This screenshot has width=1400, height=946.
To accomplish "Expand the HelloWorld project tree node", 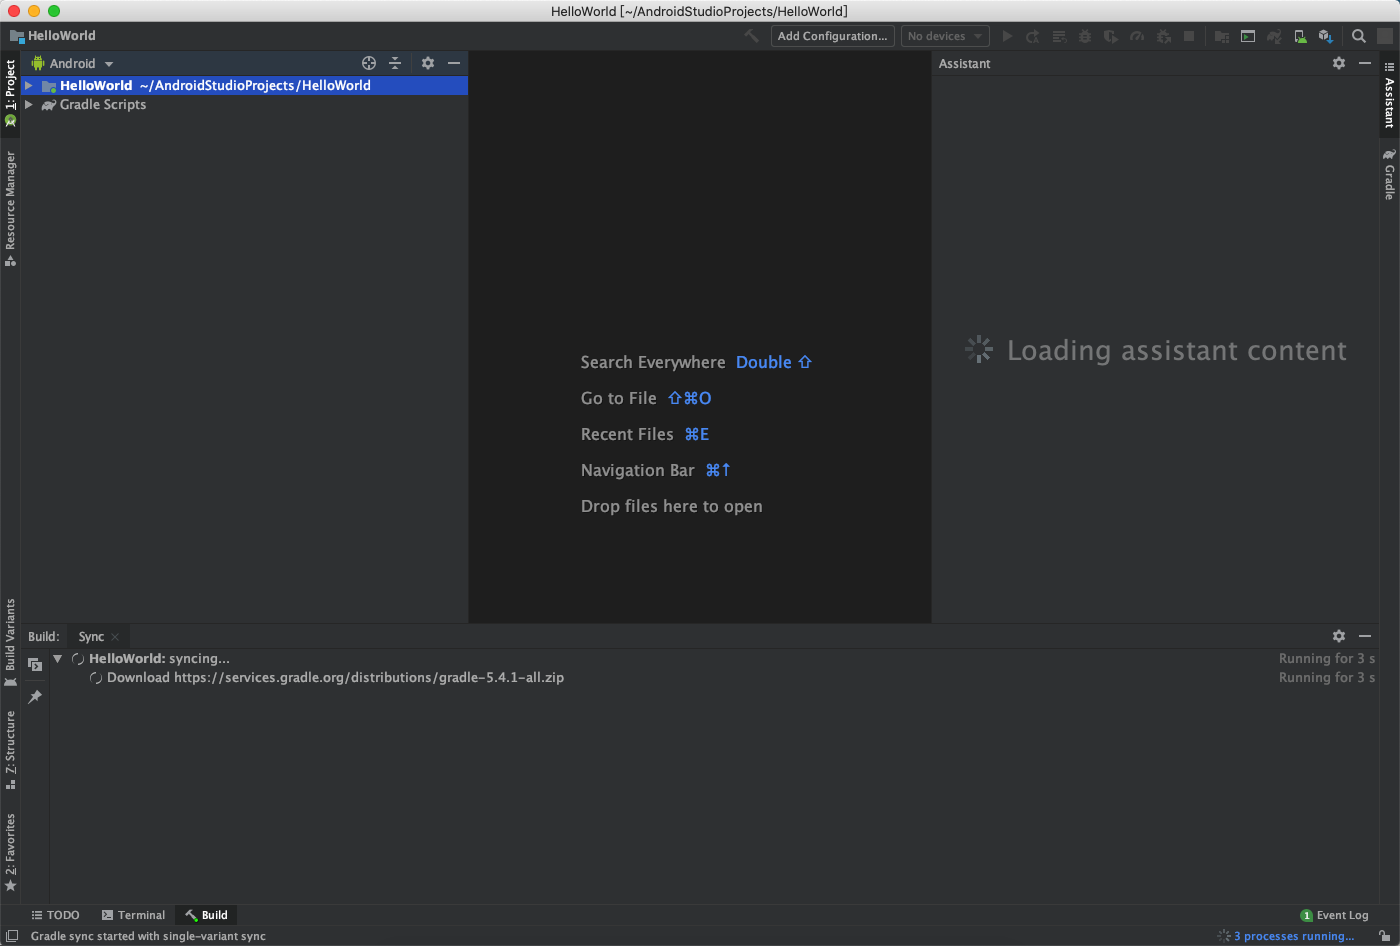I will pyautogui.click(x=29, y=86).
